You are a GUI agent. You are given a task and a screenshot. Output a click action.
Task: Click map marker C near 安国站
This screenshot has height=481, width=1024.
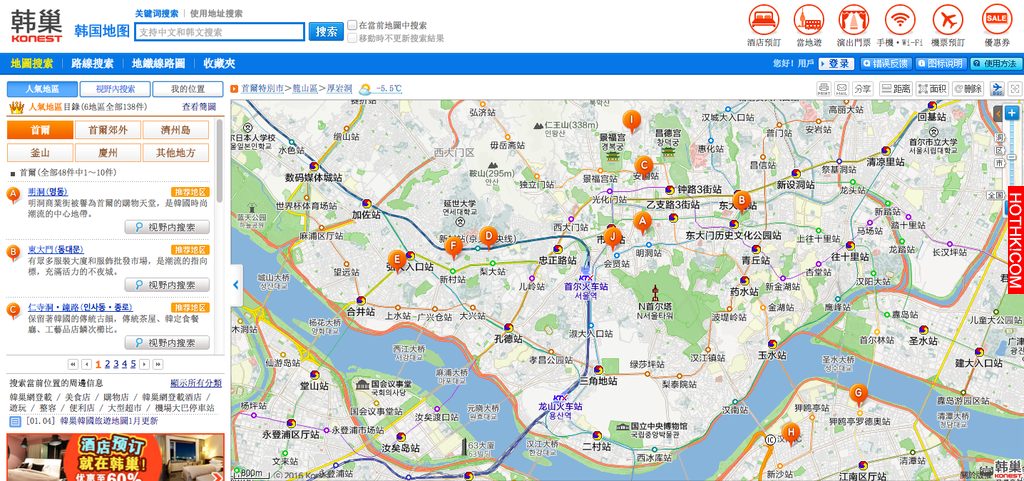tap(644, 166)
